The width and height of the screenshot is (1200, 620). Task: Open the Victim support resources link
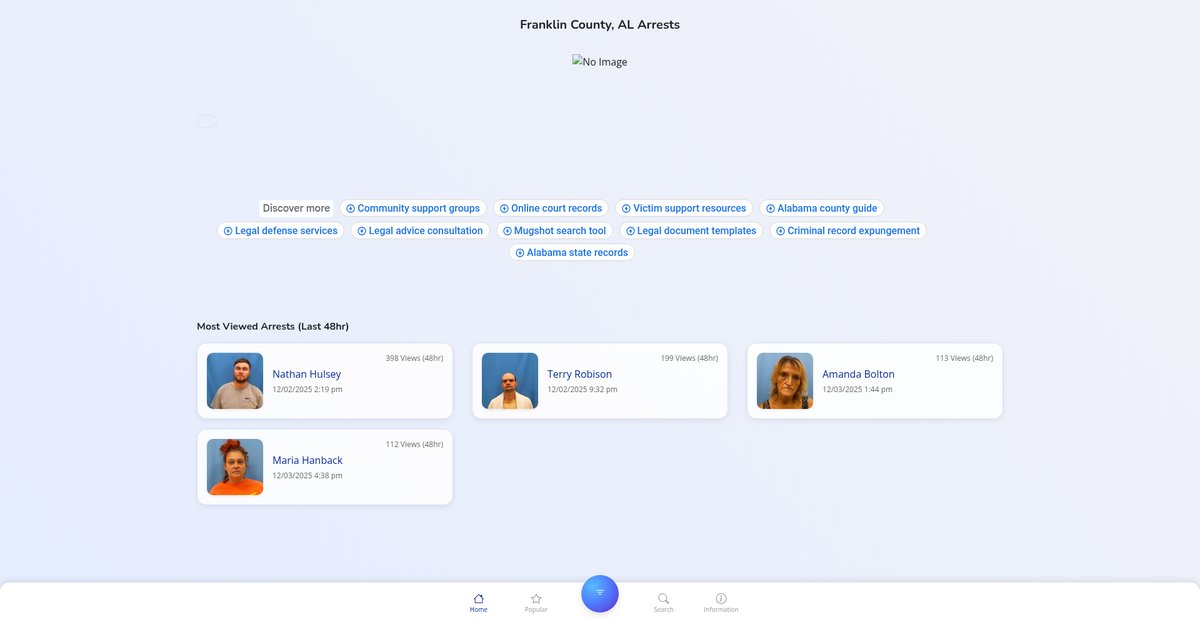coord(684,208)
